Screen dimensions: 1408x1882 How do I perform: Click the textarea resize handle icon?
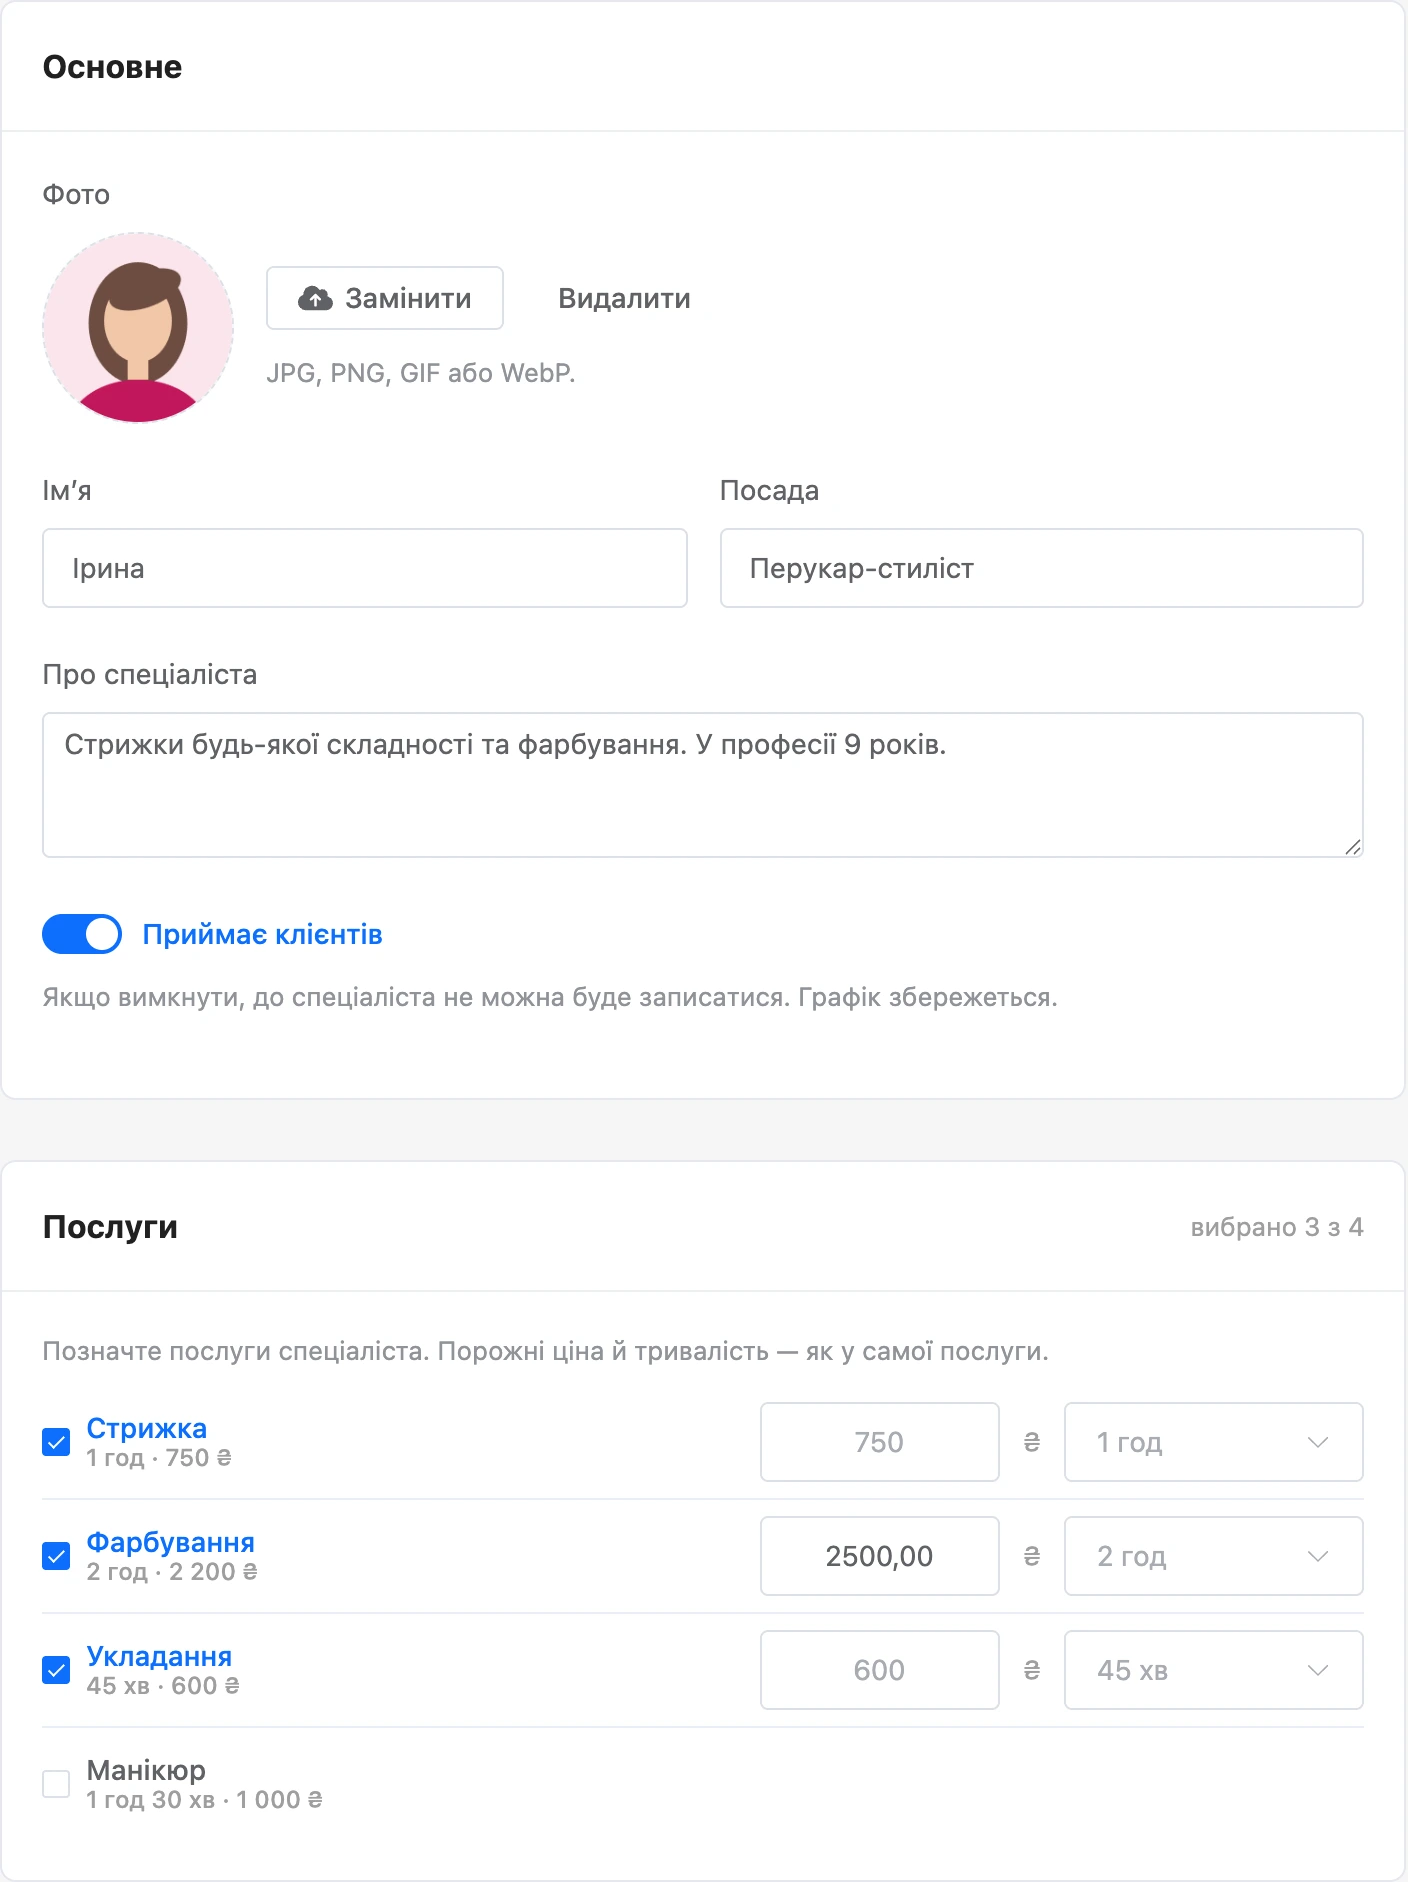[x=1352, y=846]
